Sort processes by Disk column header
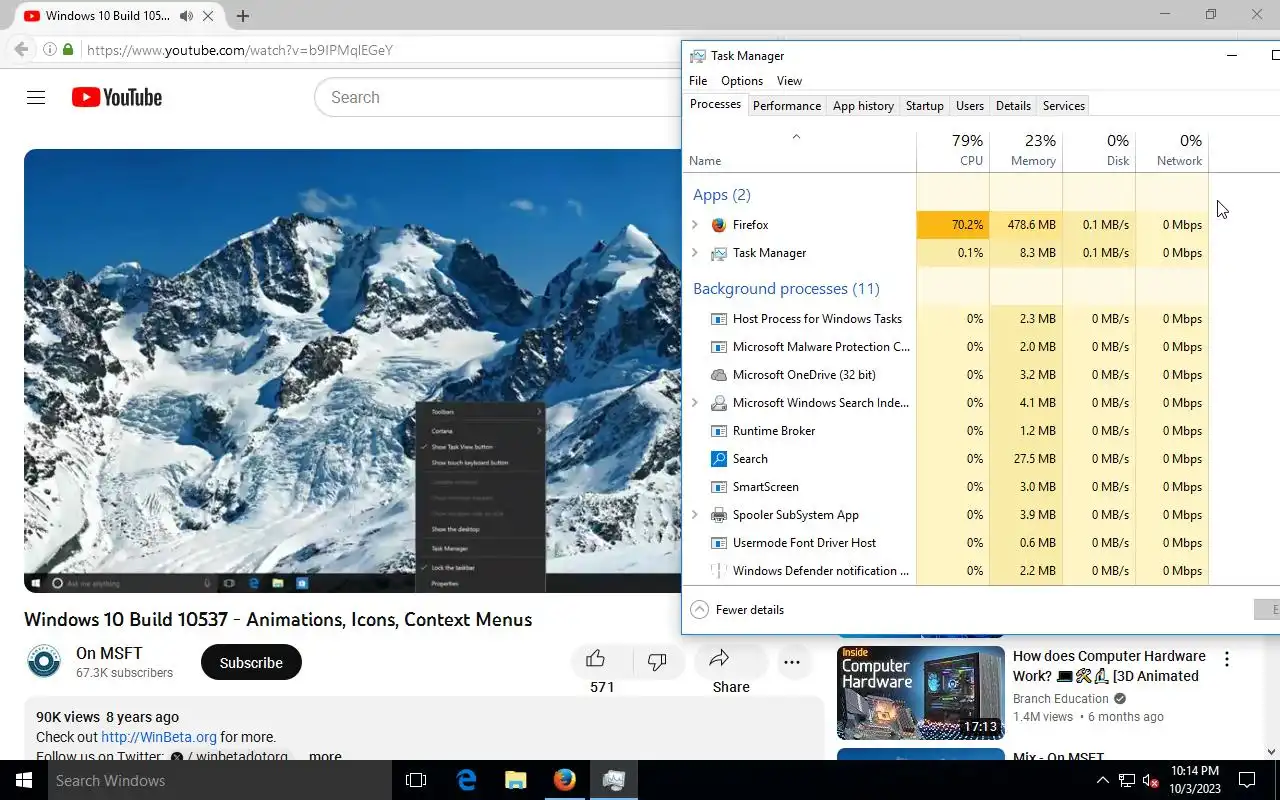The height and width of the screenshot is (800, 1280). pyautogui.click(x=1099, y=150)
